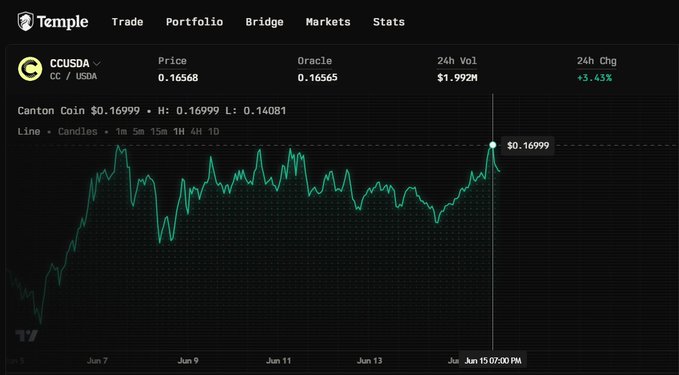This screenshot has width=679, height=375.
Task: Click the 24h Chg column label
Action: point(596,61)
